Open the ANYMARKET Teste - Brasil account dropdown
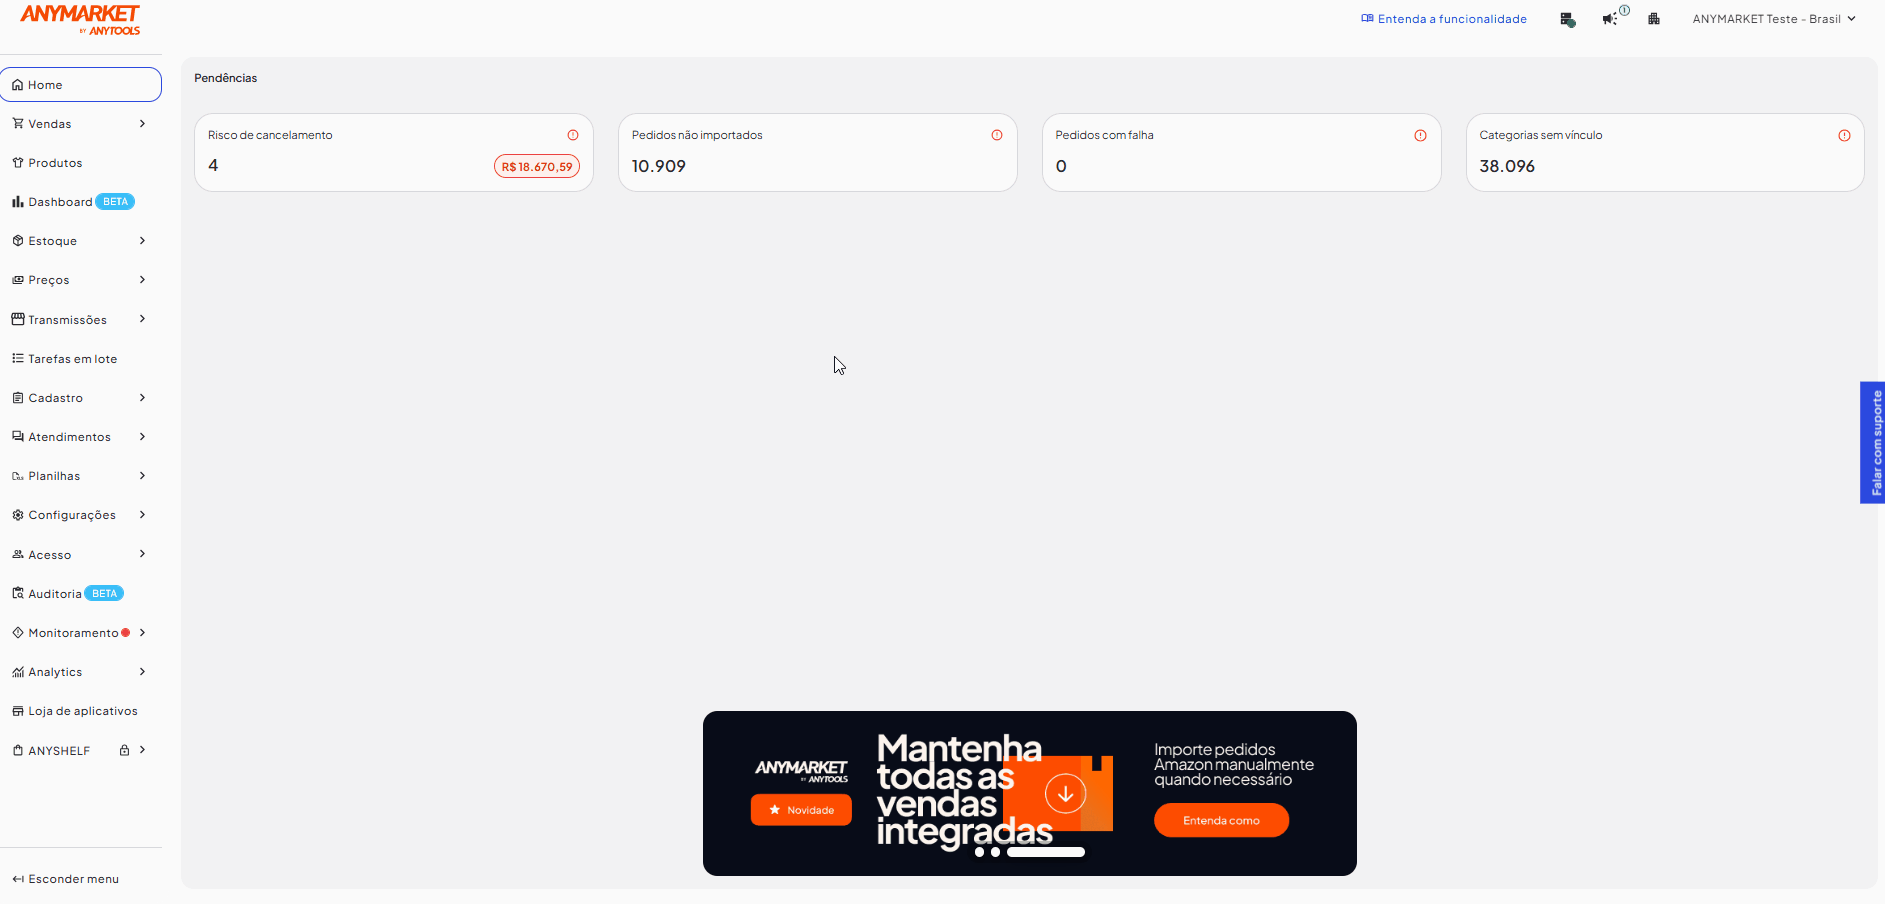1885x904 pixels. pyautogui.click(x=1773, y=19)
